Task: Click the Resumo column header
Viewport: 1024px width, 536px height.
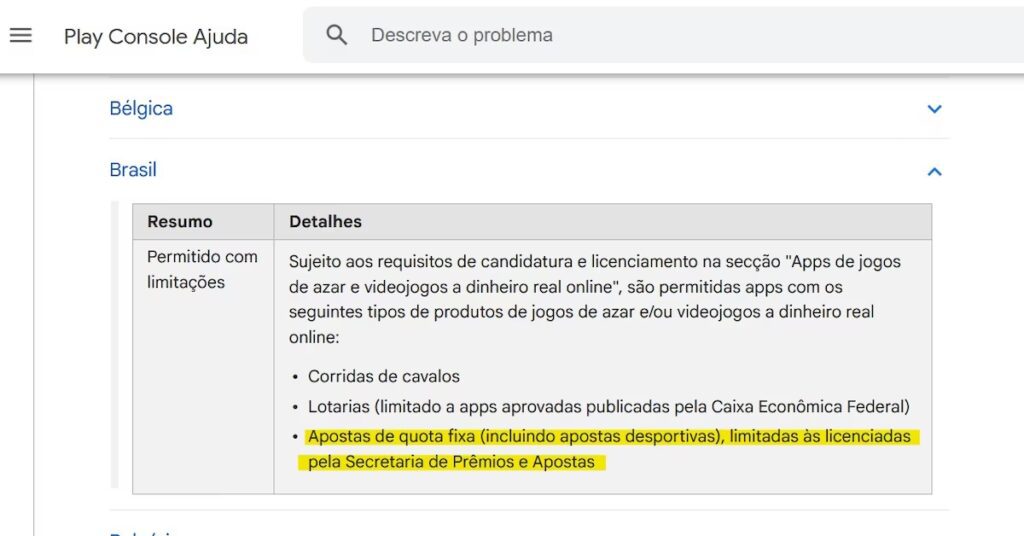Action: pyautogui.click(x=180, y=222)
